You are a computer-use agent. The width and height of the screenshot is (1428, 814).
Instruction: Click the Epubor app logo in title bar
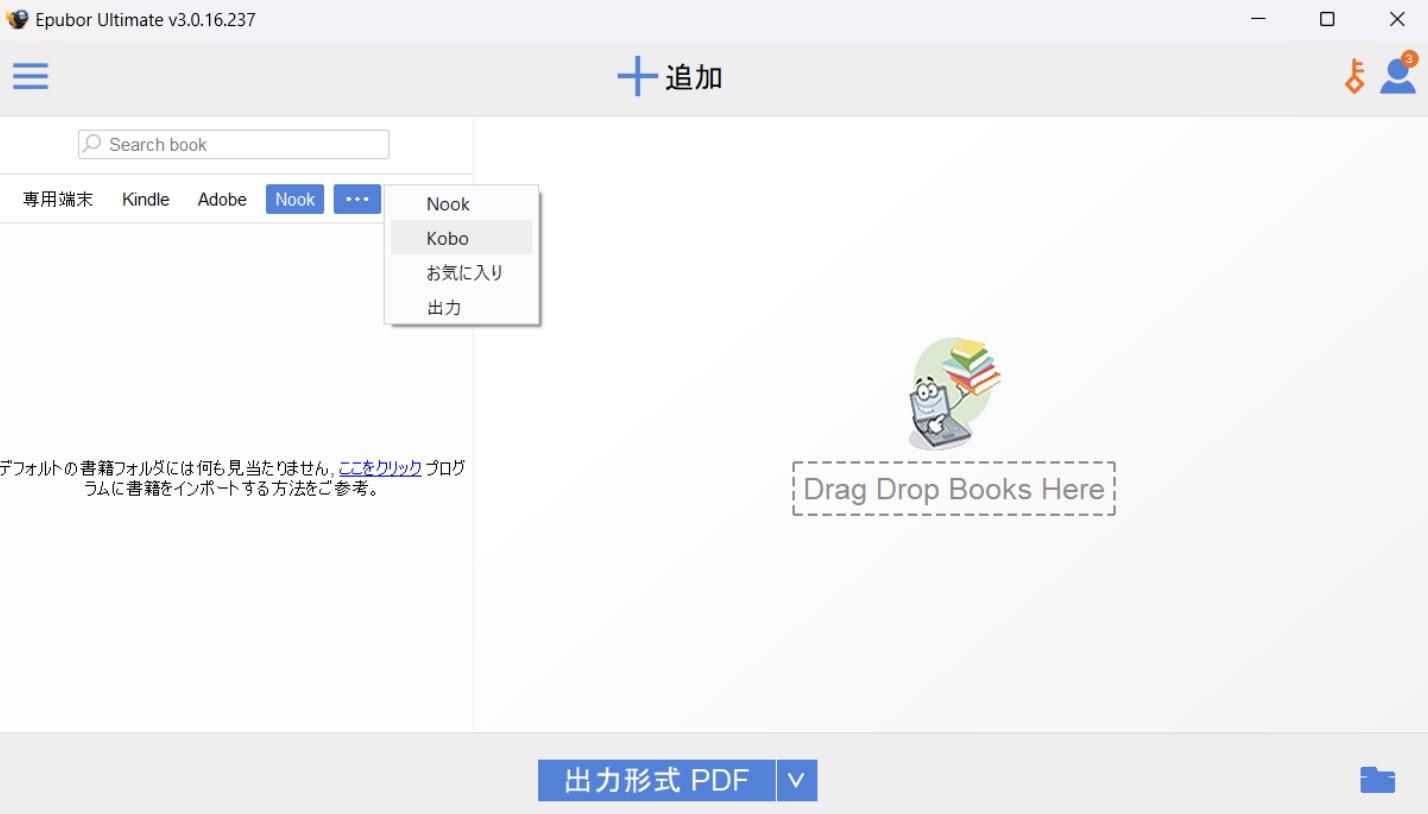(17, 19)
